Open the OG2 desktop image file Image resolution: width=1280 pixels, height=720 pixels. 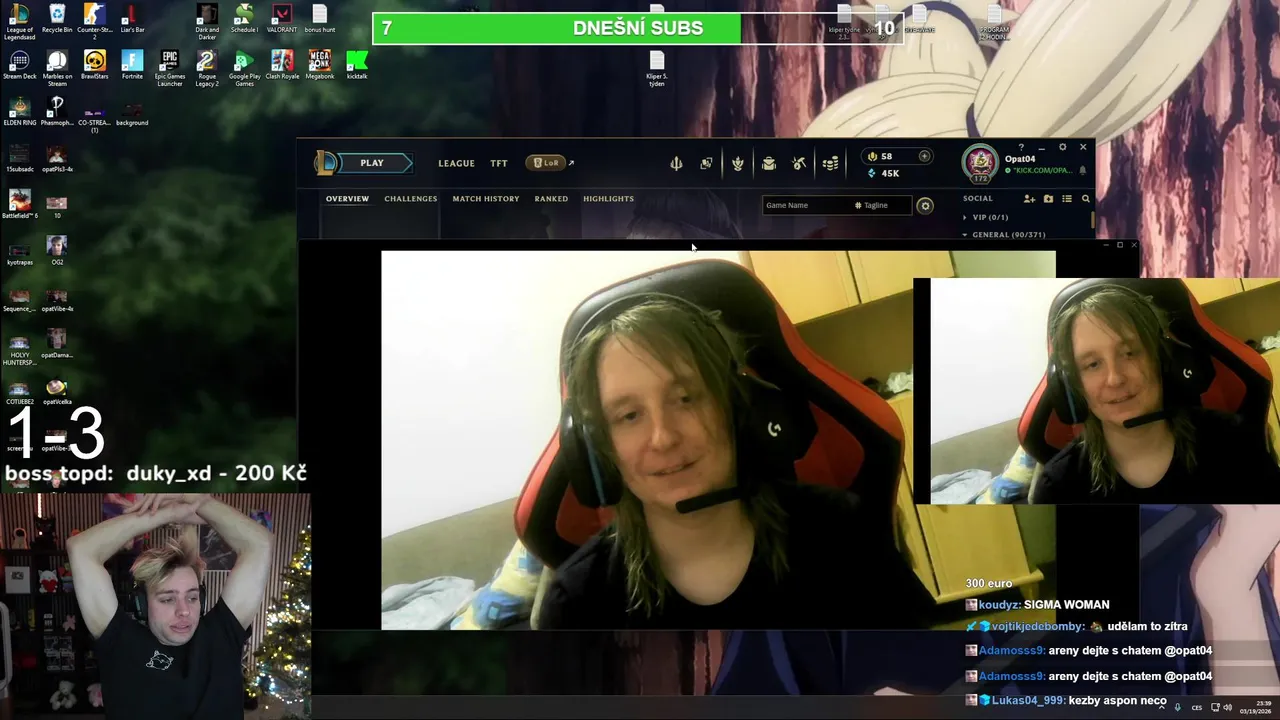click(57, 250)
